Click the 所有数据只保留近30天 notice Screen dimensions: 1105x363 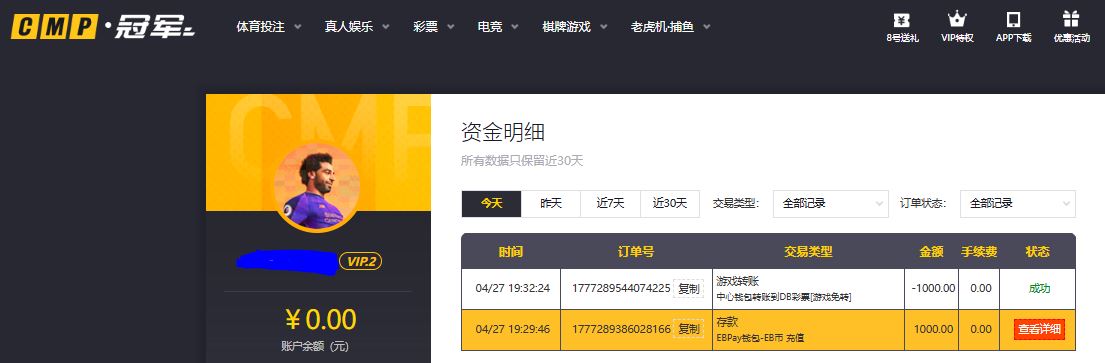pyautogui.click(x=522, y=161)
